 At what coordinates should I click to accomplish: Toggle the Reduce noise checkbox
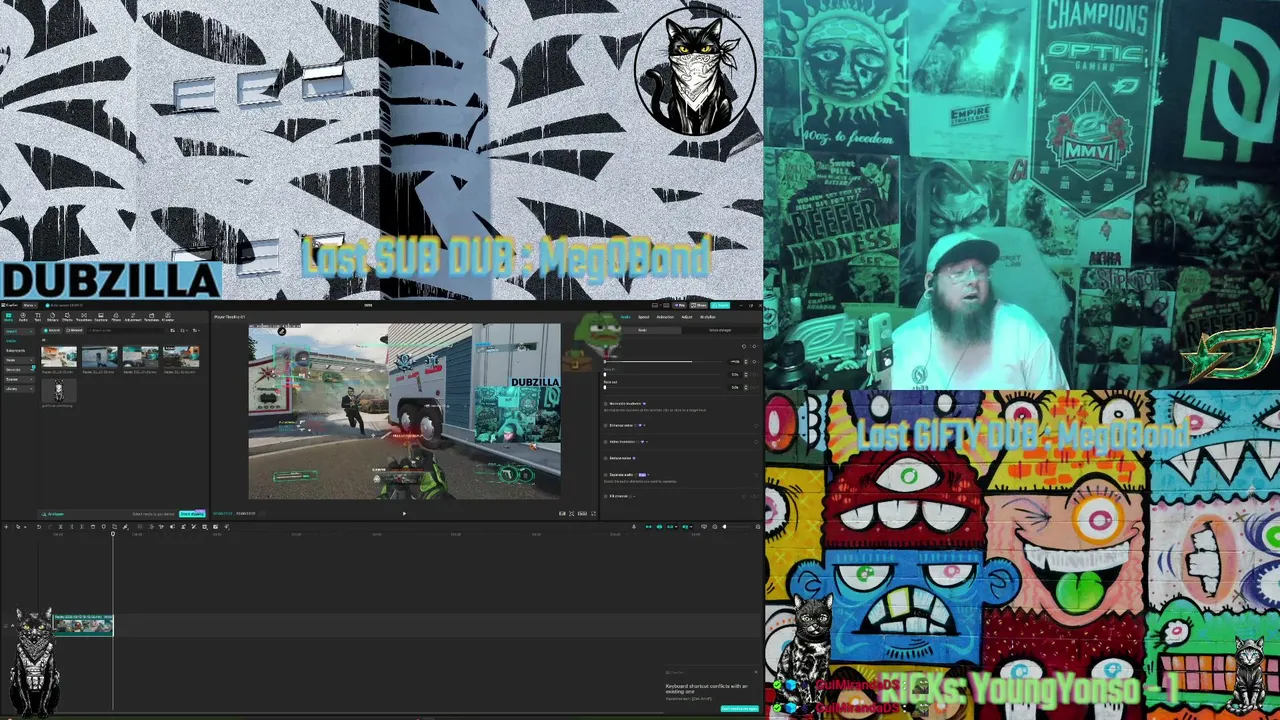(x=606, y=458)
